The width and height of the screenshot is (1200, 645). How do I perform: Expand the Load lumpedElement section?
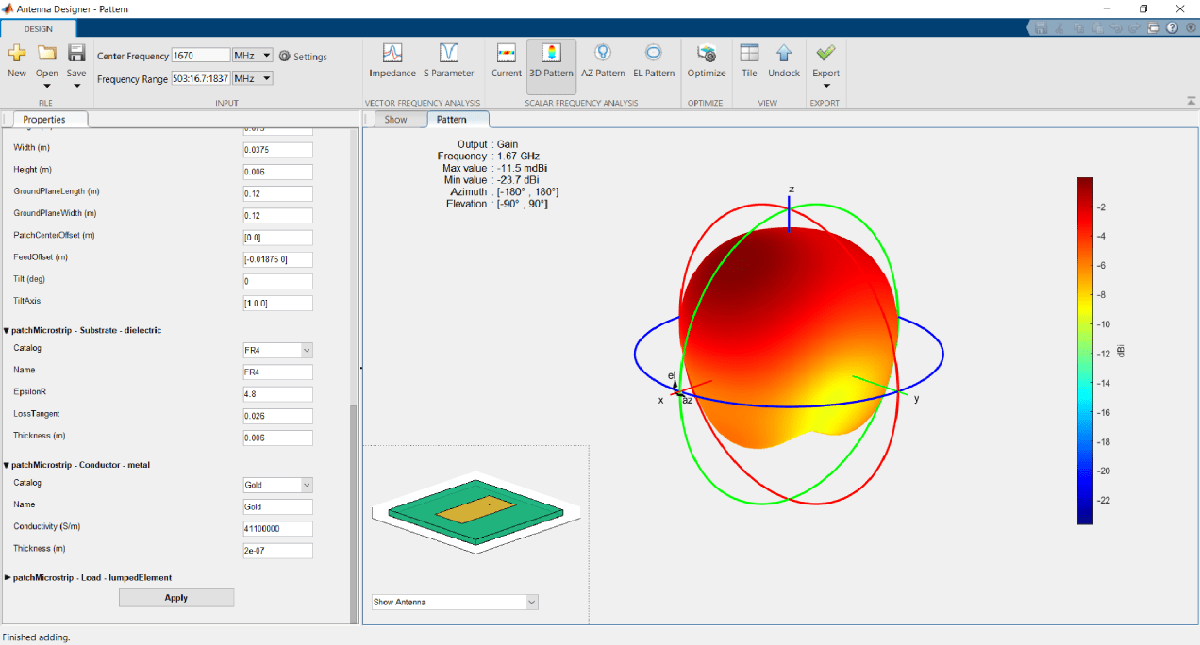tap(8, 577)
